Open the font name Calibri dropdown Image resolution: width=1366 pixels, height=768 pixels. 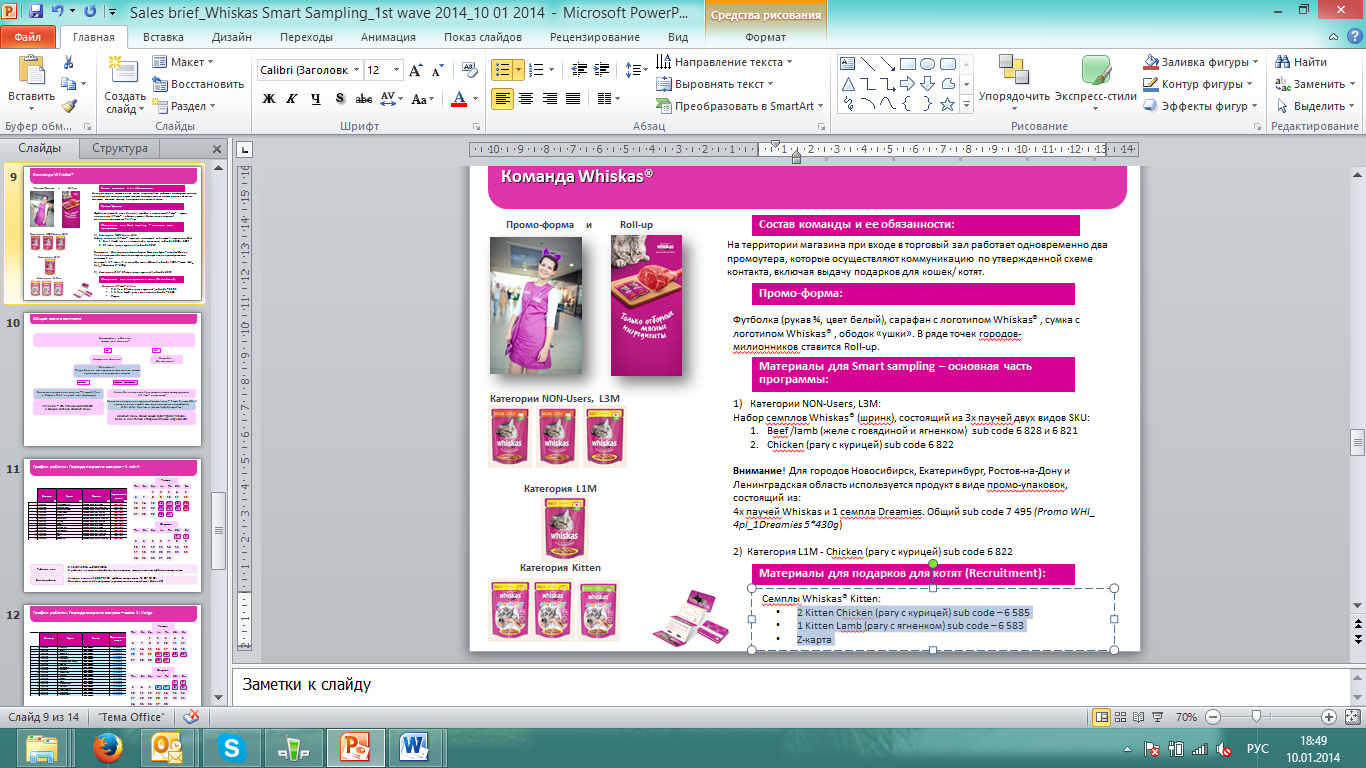355,70
